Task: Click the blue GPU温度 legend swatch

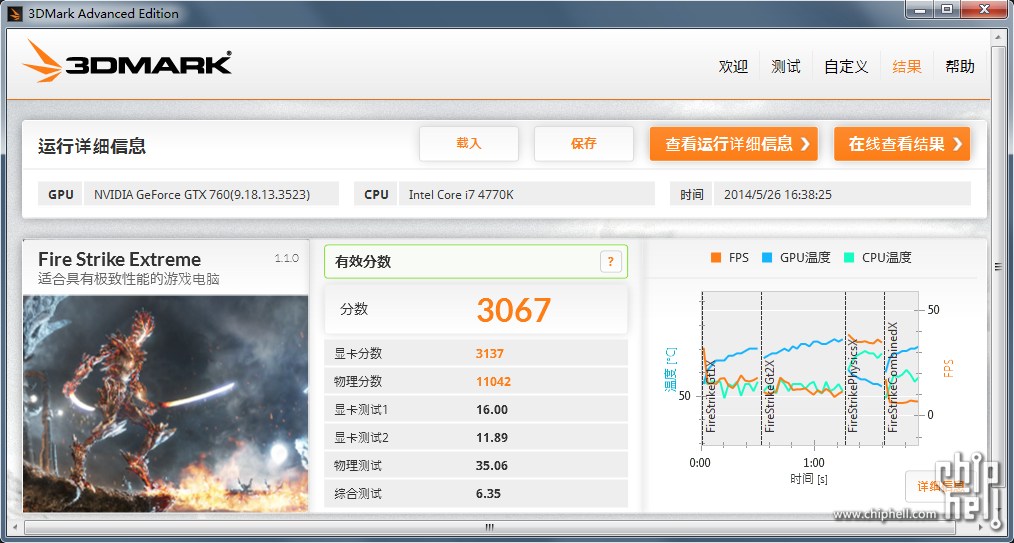Action: [x=767, y=257]
